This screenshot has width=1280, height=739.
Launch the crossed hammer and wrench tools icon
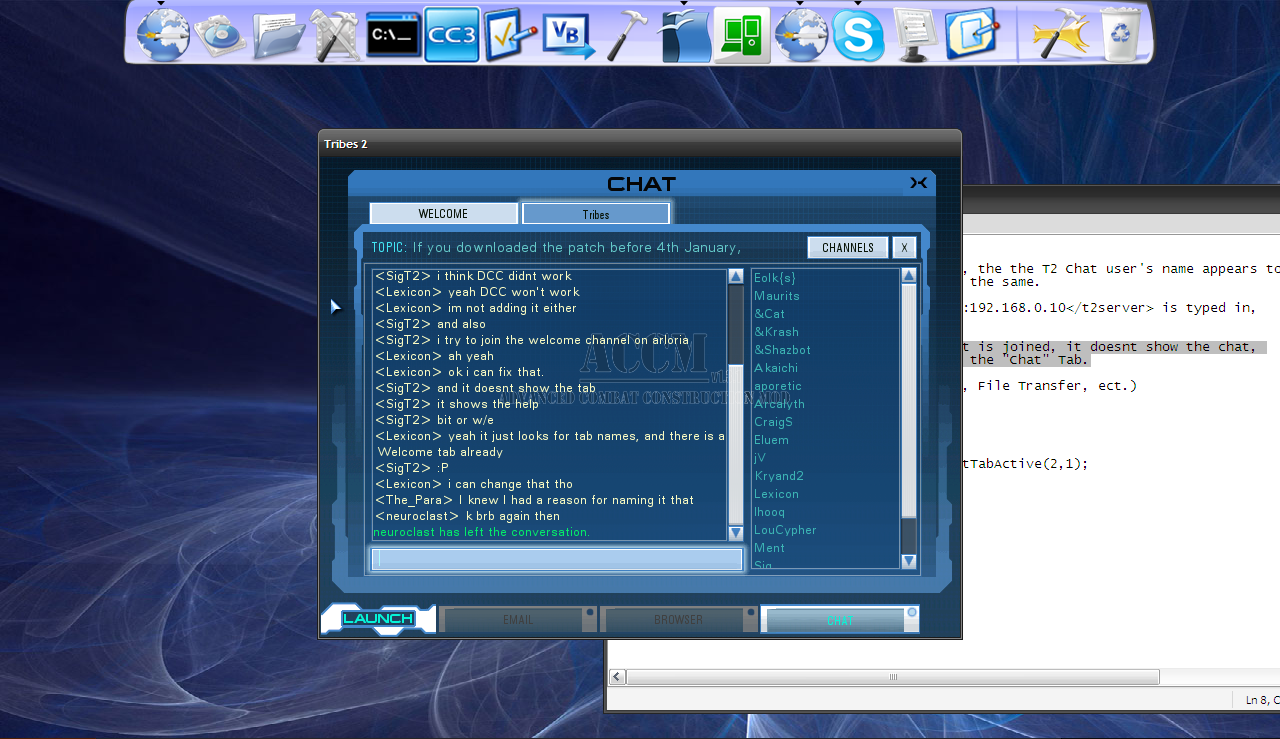point(335,36)
